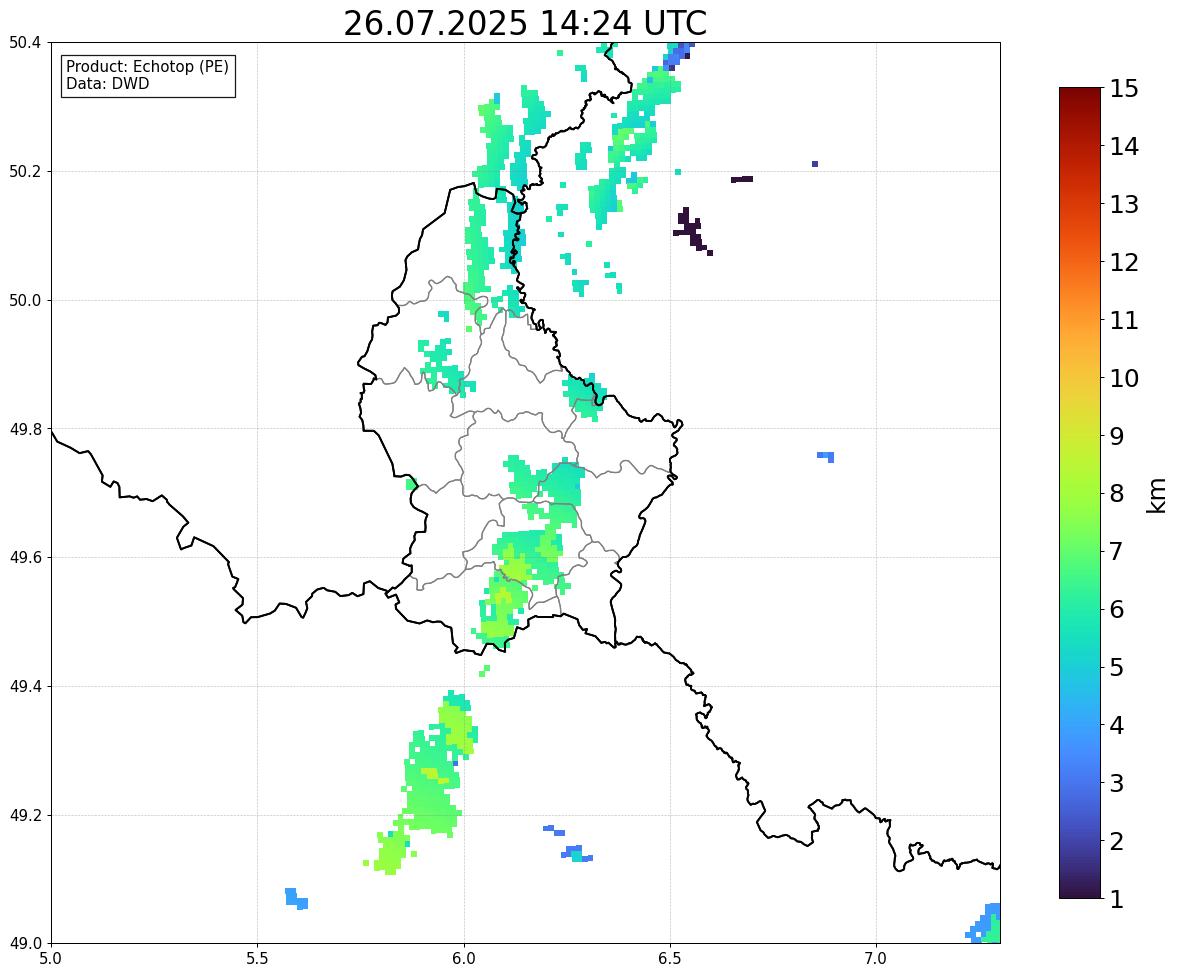Click the colorbar tick label 1

tap(1117, 899)
